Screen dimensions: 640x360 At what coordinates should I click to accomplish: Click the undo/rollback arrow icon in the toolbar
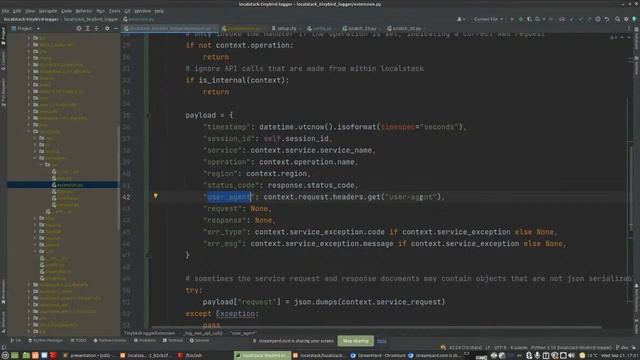click(607, 19)
